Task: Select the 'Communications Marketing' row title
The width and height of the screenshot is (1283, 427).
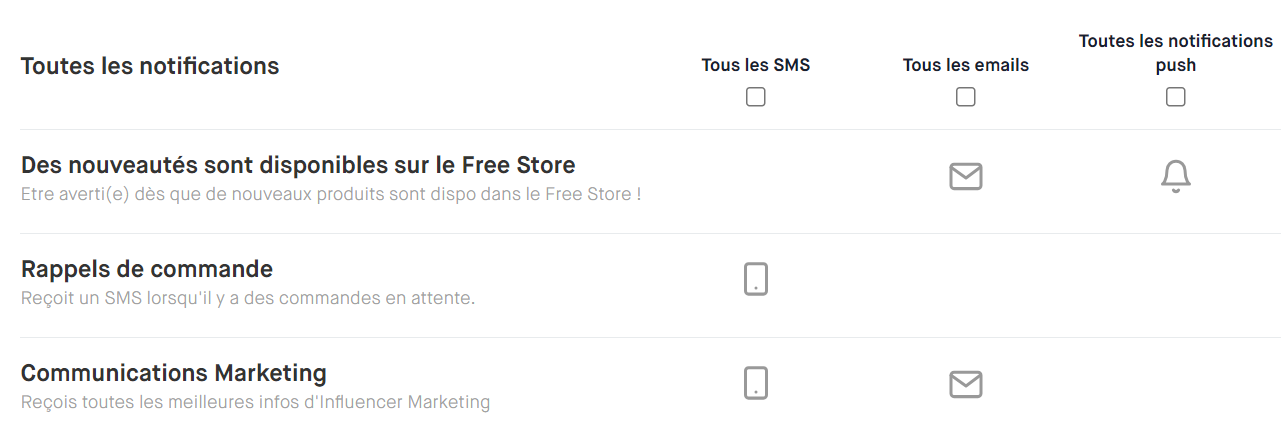Action: [x=174, y=373]
